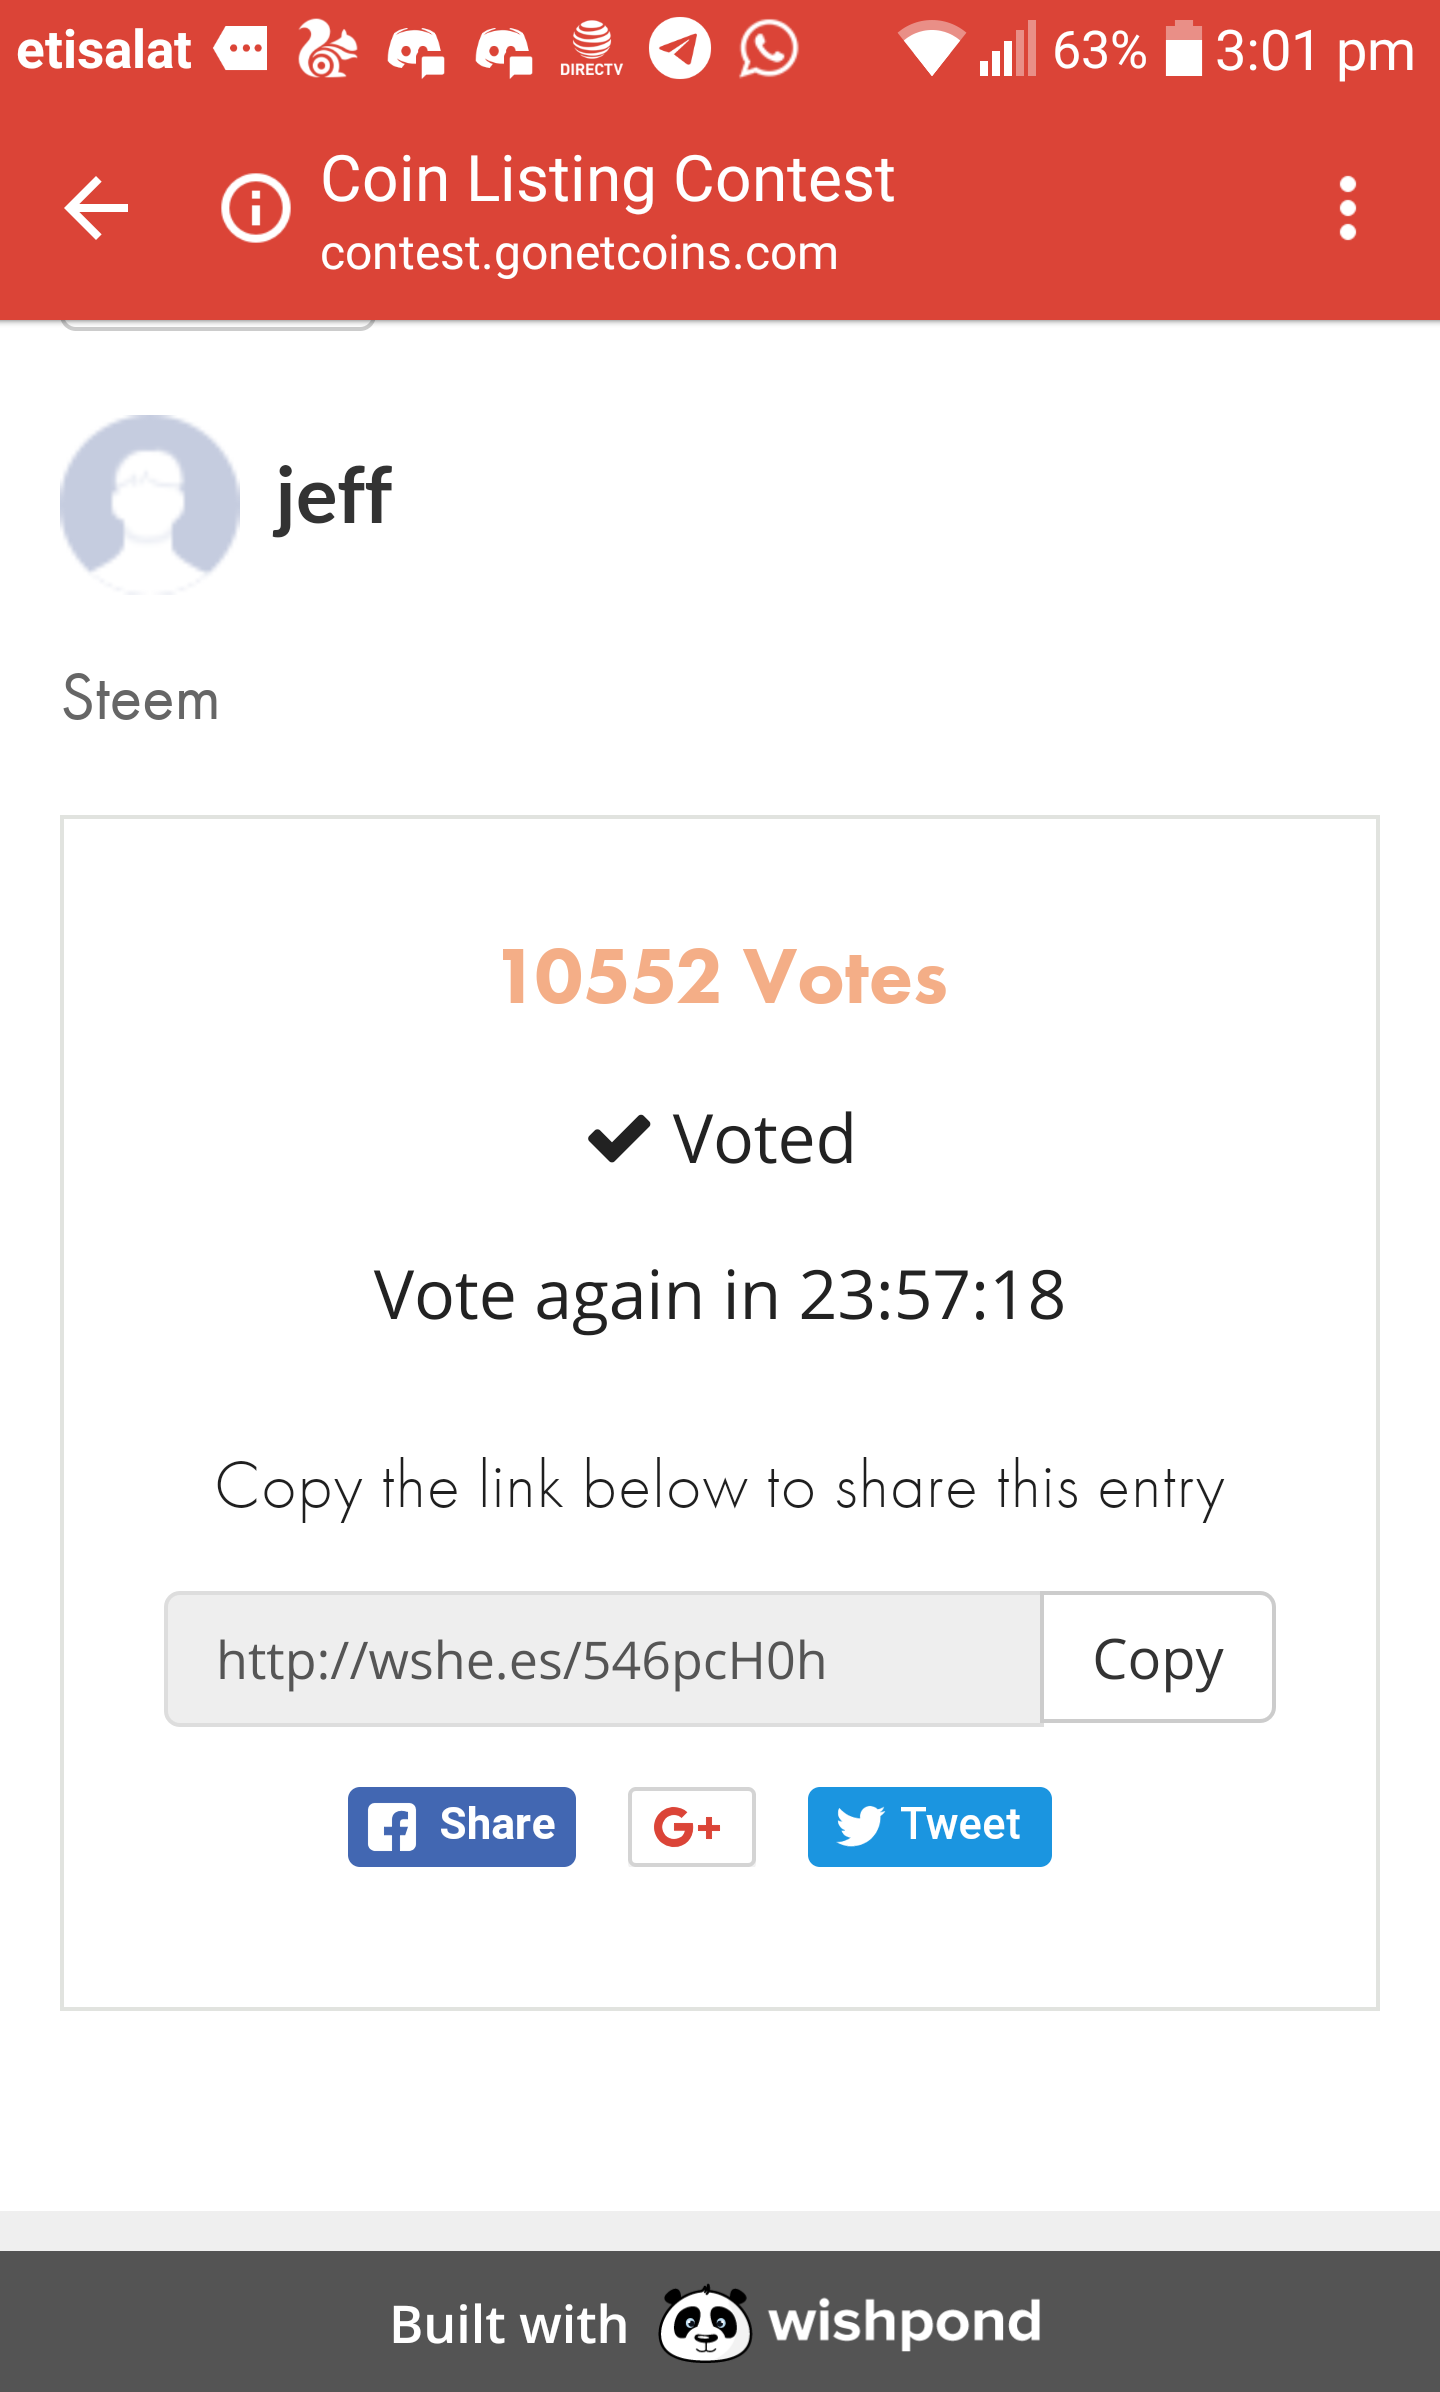Tap jeff's profile avatar
Screen dimensions: 1440x2392
click(x=150, y=504)
